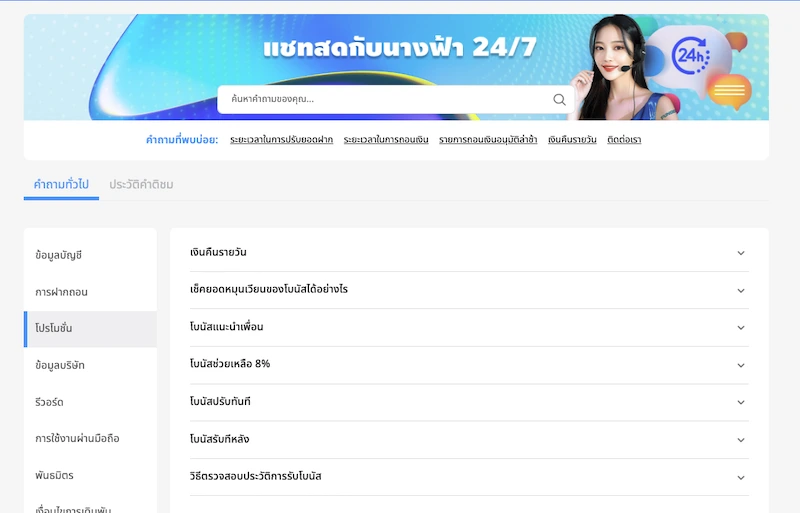Select การใช้งานผ่านมือถือ in the sidebar
The width and height of the screenshot is (800, 513).
click(90, 438)
